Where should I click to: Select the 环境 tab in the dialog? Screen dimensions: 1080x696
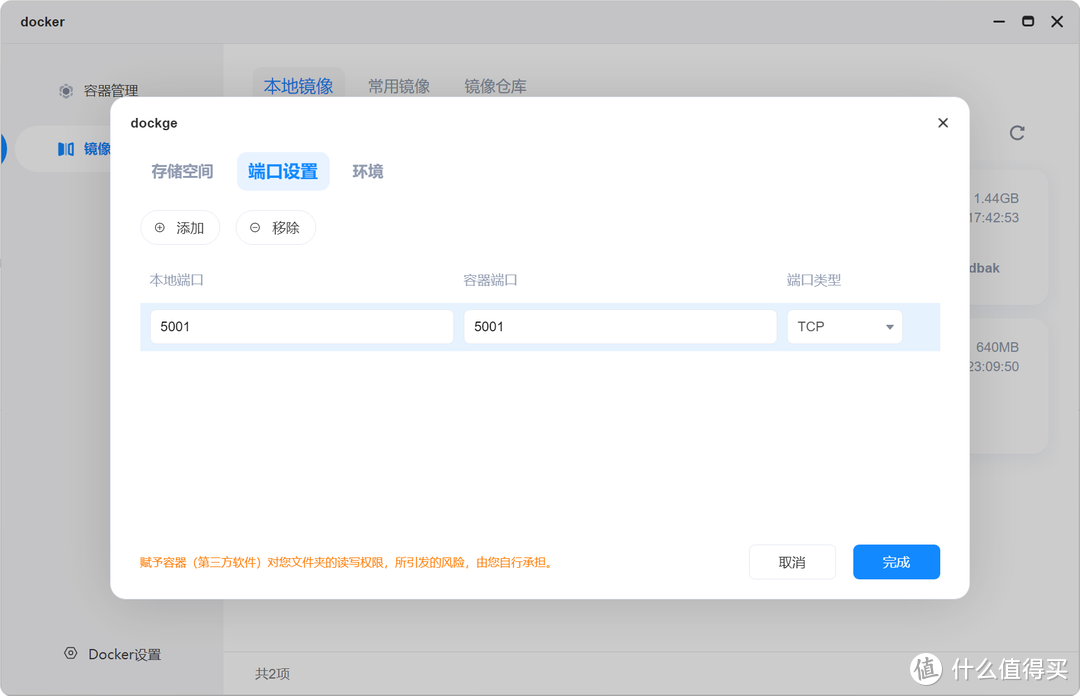point(367,171)
